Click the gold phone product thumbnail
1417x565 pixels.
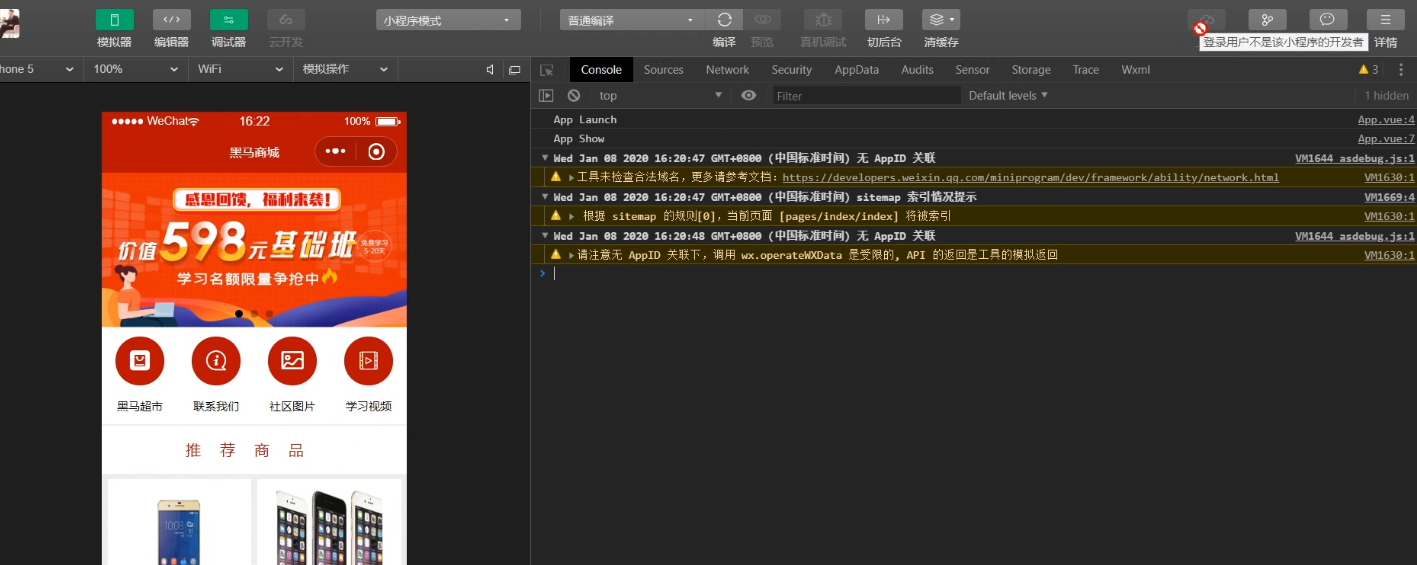click(x=179, y=522)
